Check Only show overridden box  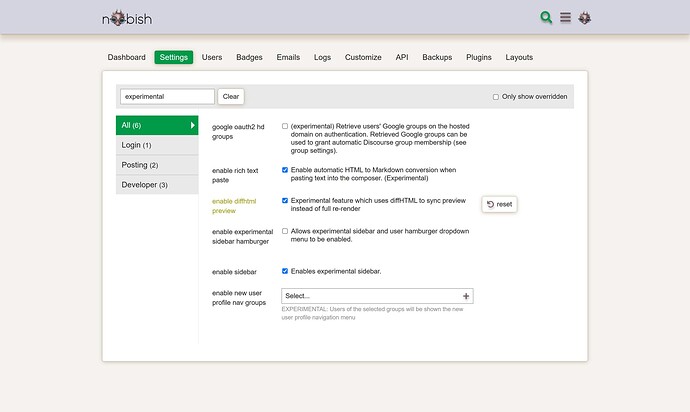pyautogui.click(x=495, y=97)
